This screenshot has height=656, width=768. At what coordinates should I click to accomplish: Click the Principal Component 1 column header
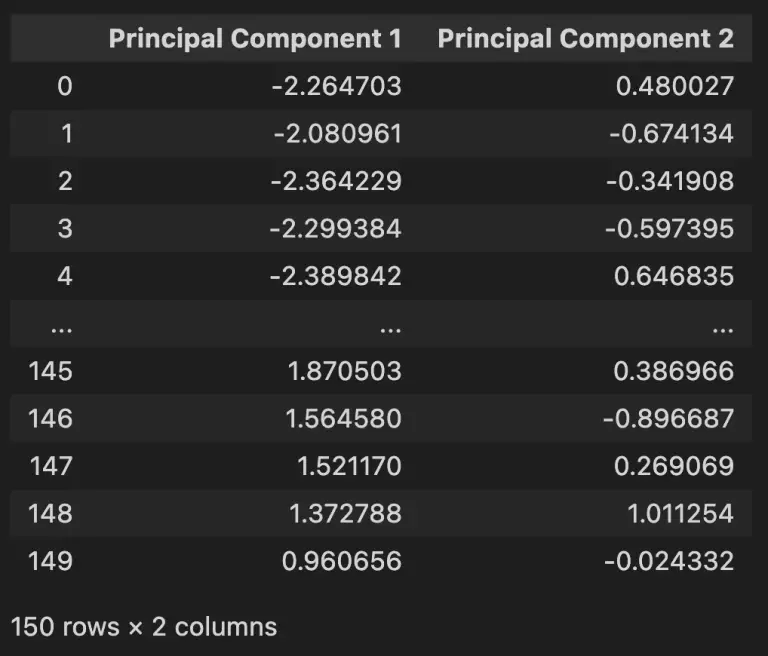tap(255, 39)
